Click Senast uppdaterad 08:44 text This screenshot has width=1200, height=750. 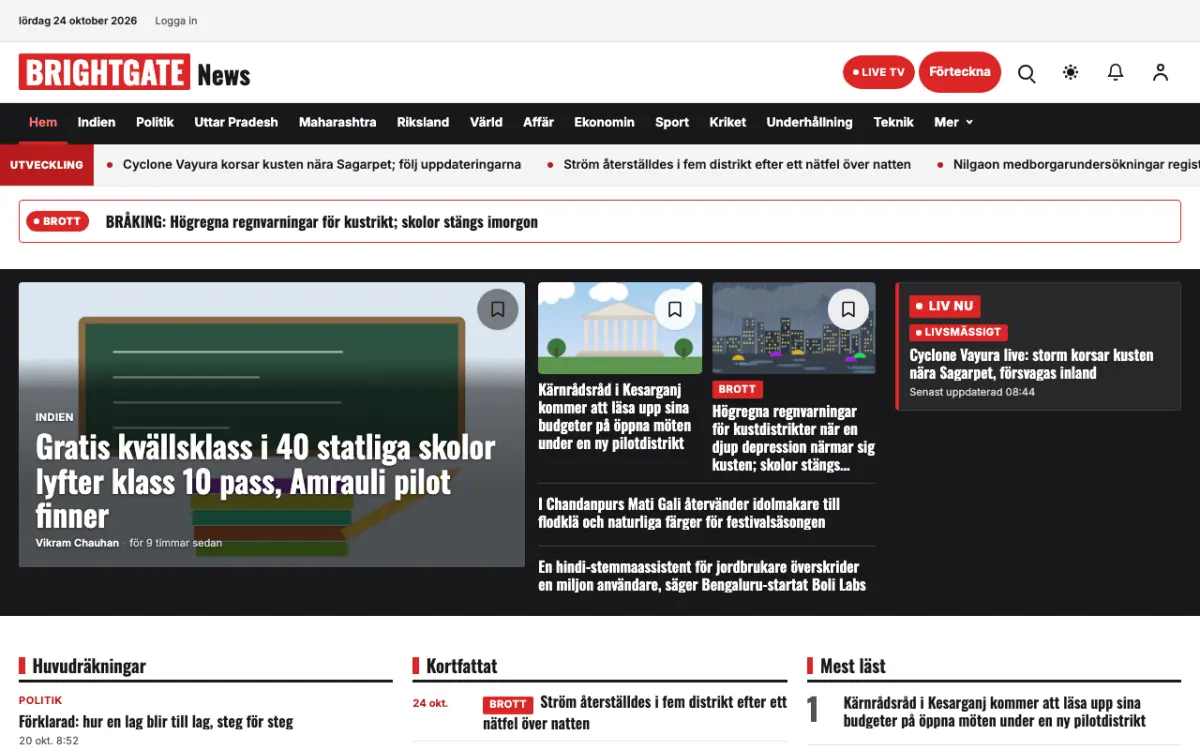pyautogui.click(x=972, y=392)
